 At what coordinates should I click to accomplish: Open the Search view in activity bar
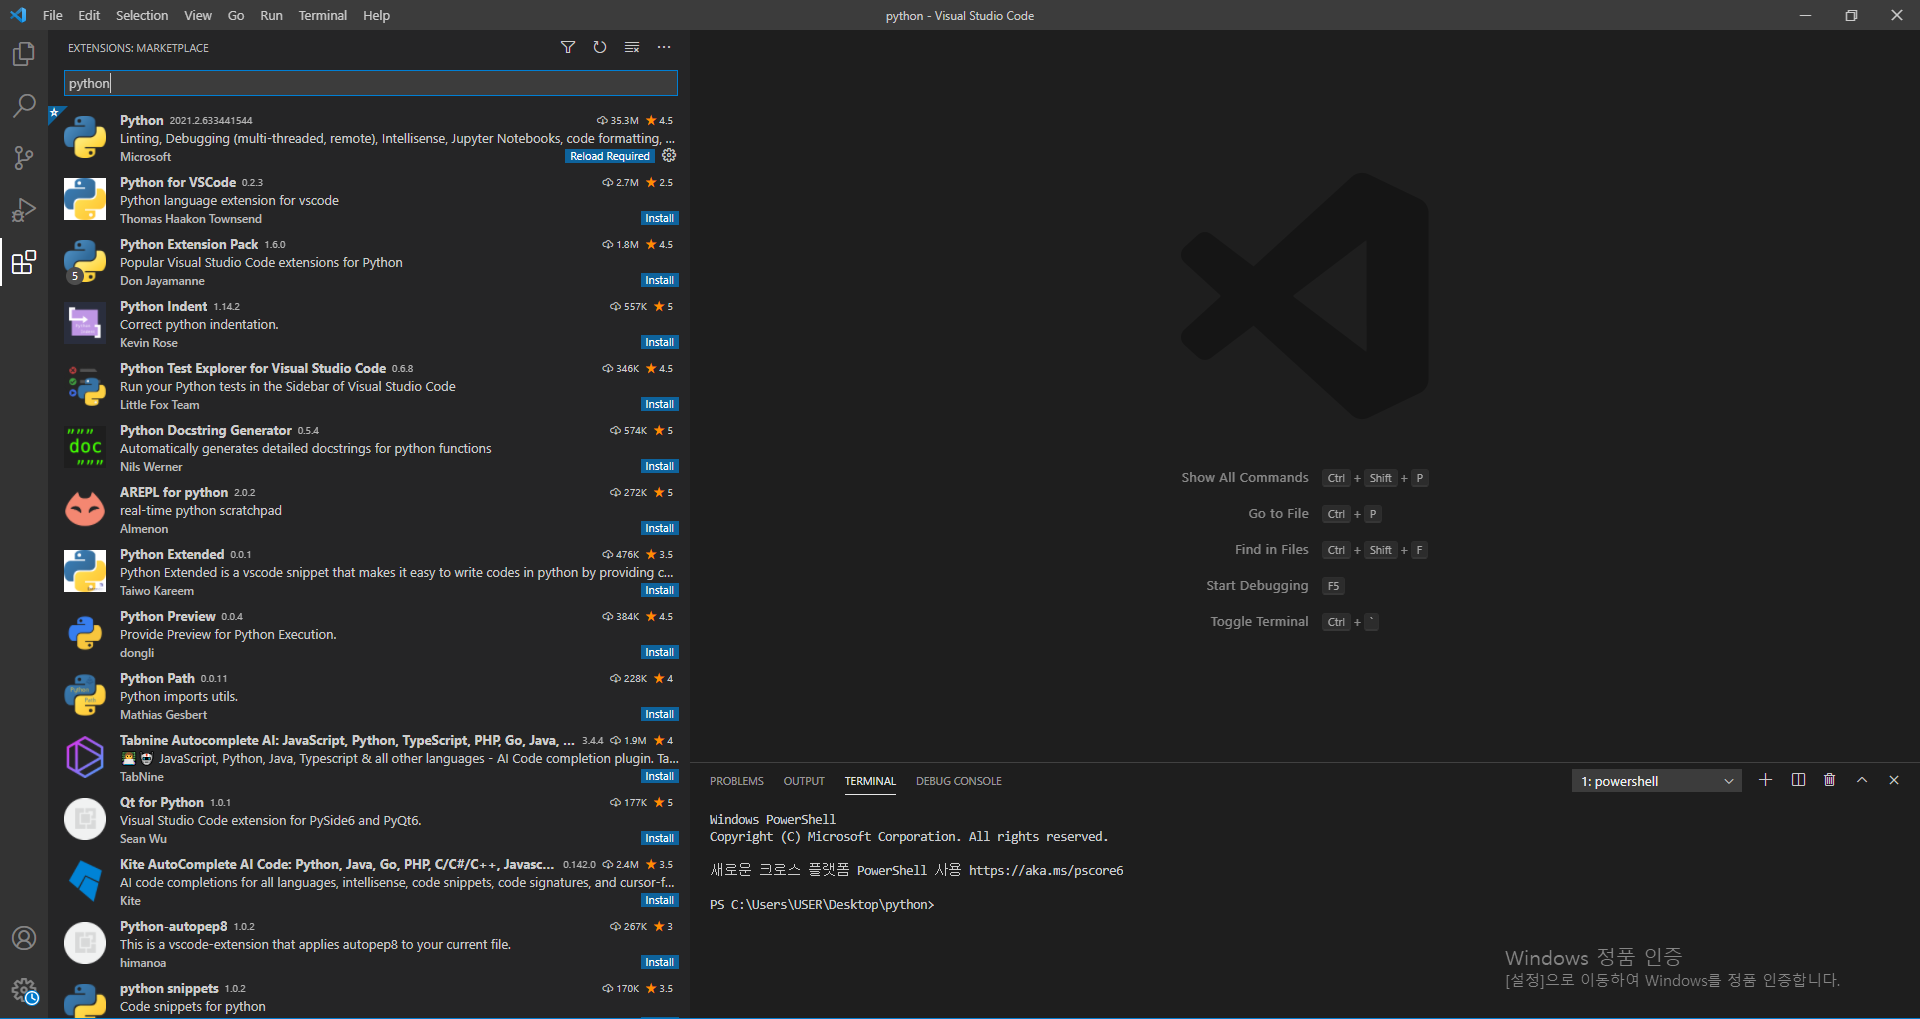tap(24, 105)
